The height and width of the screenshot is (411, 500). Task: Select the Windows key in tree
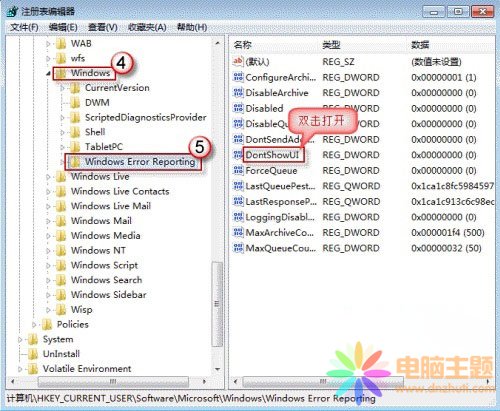(90, 73)
